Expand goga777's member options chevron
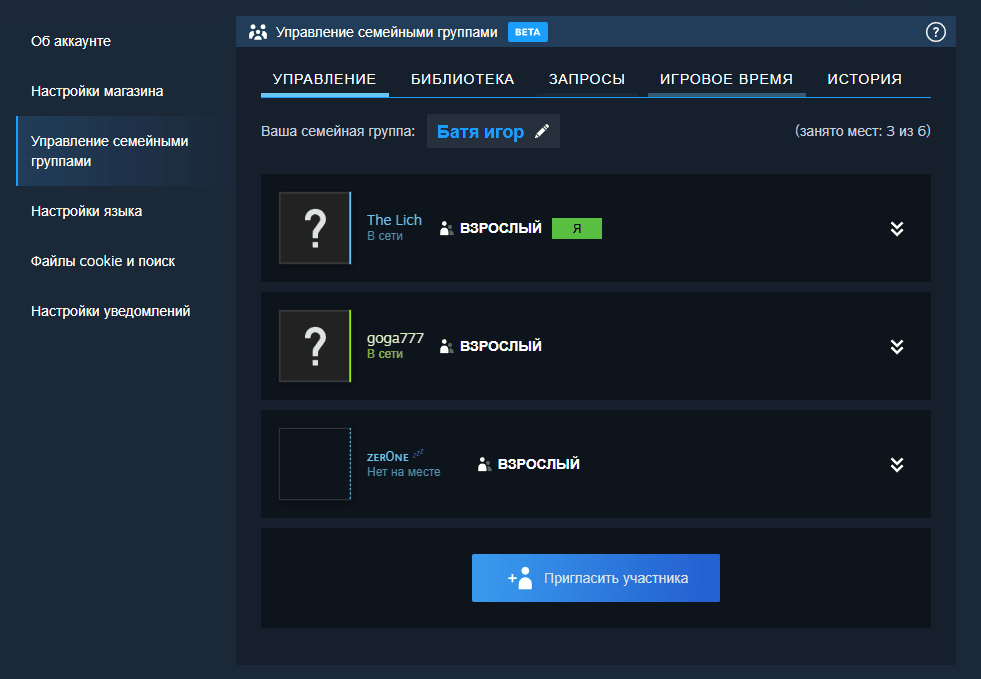The height and width of the screenshot is (679, 981). pos(897,346)
